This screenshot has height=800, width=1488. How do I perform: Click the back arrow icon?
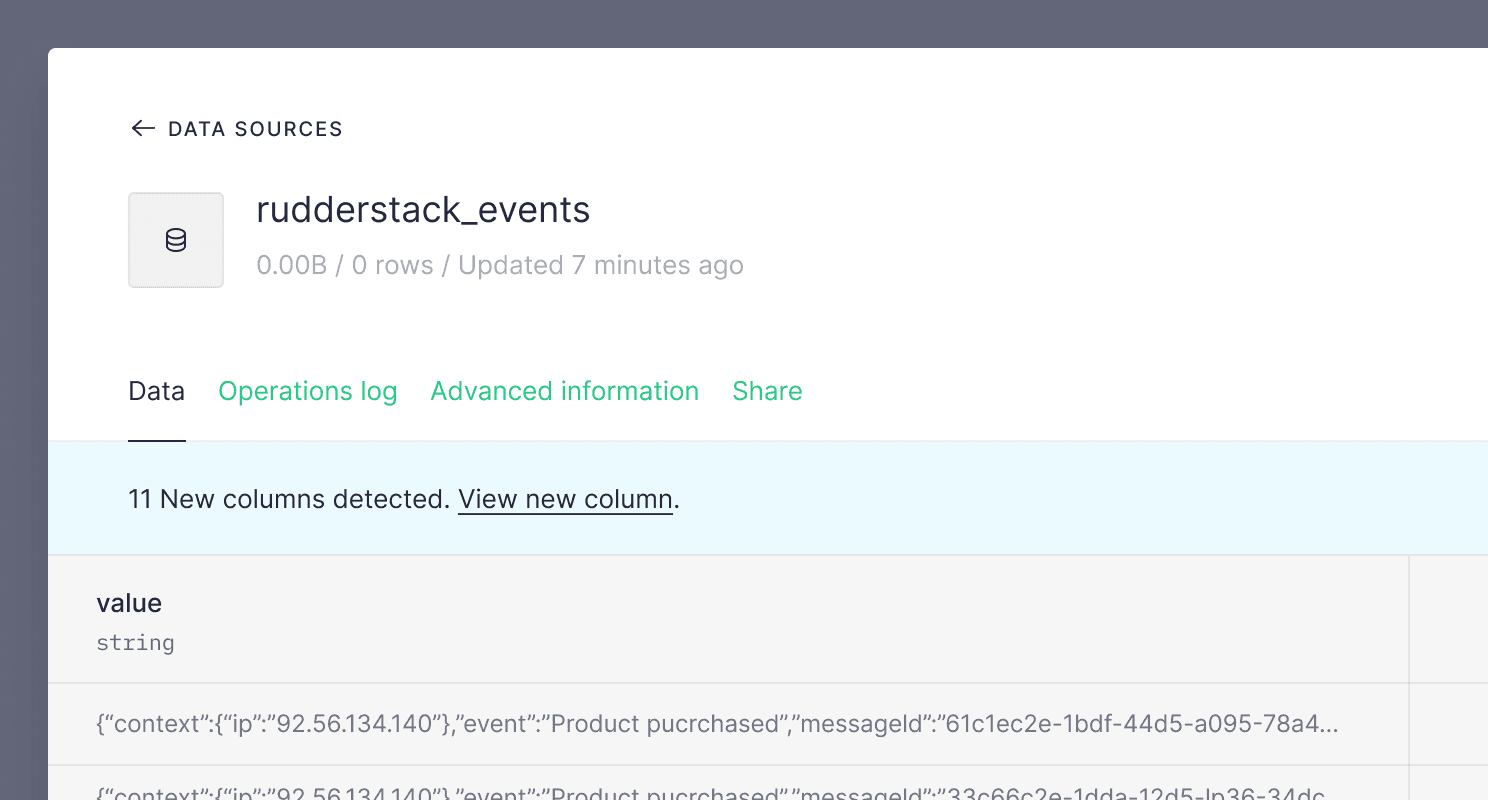pyautogui.click(x=143, y=129)
